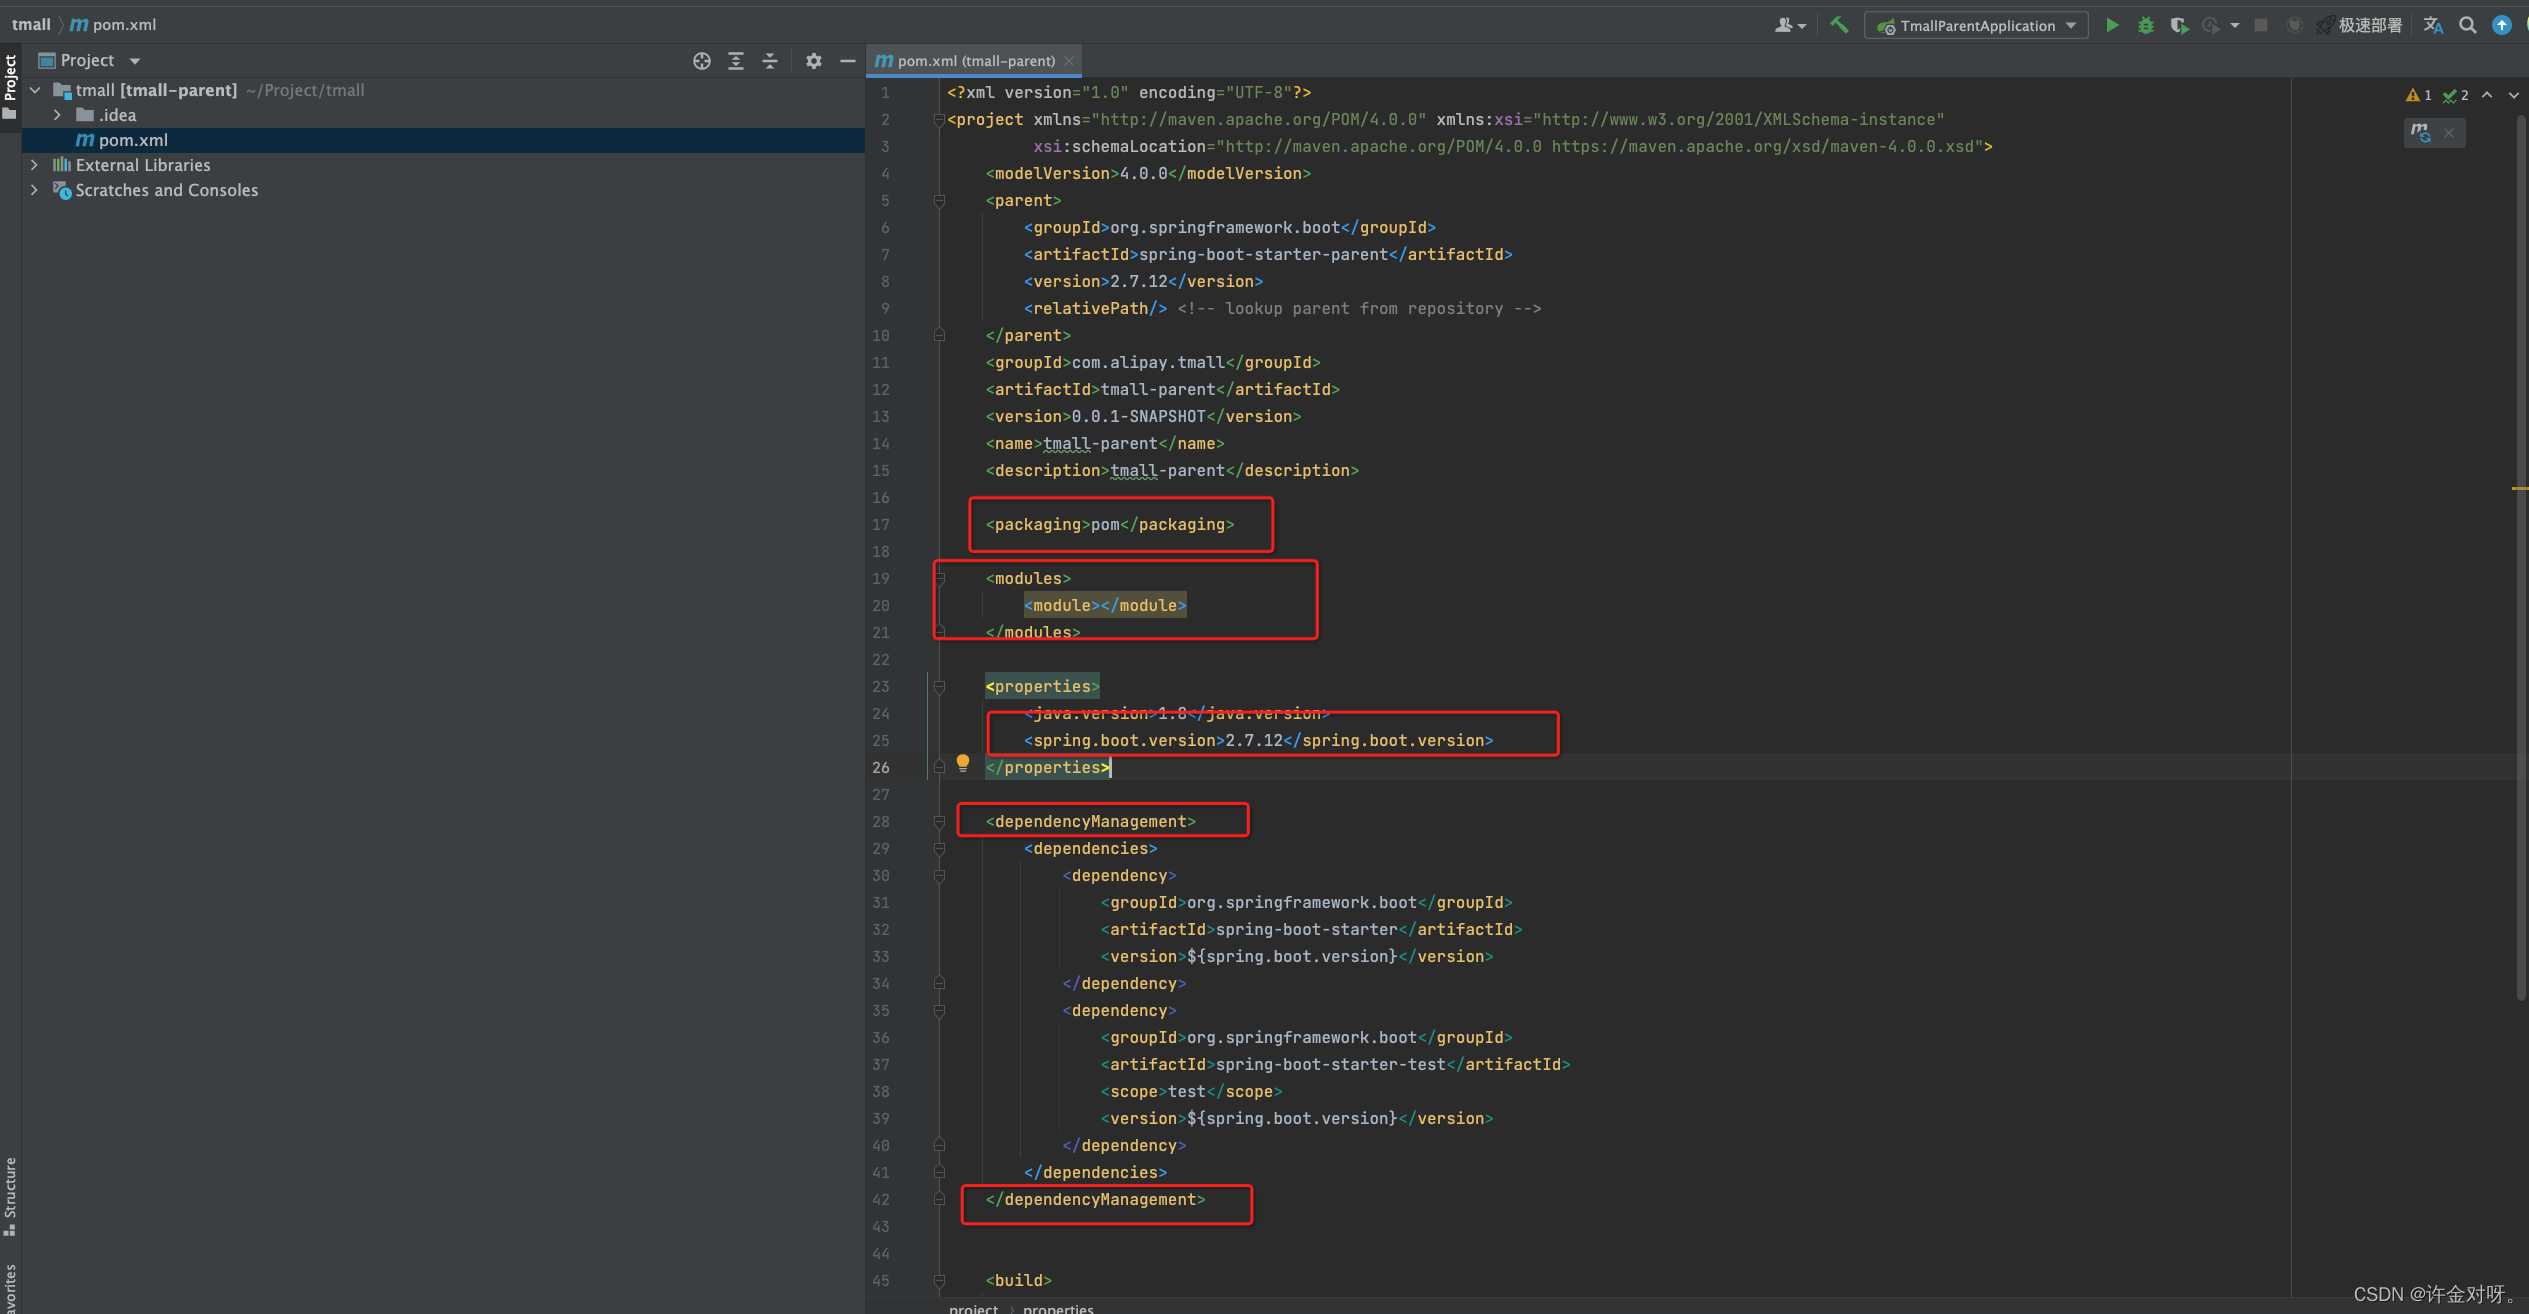This screenshot has height=1314, width=2529.
Task: Expand the .idea folder
Action: (x=57, y=115)
